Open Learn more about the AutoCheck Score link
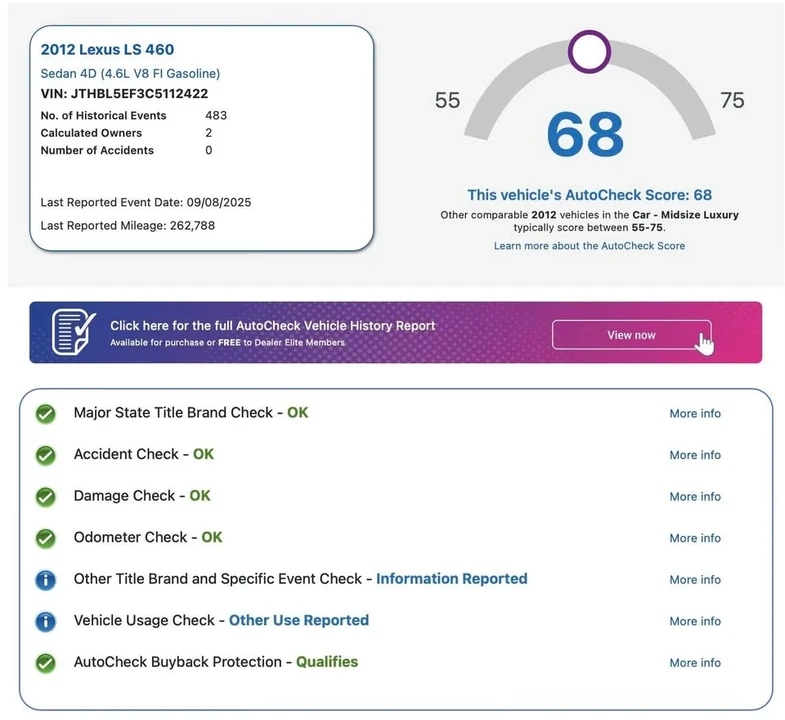This screenshot has width=785, height=720. [x=589, y=246]
